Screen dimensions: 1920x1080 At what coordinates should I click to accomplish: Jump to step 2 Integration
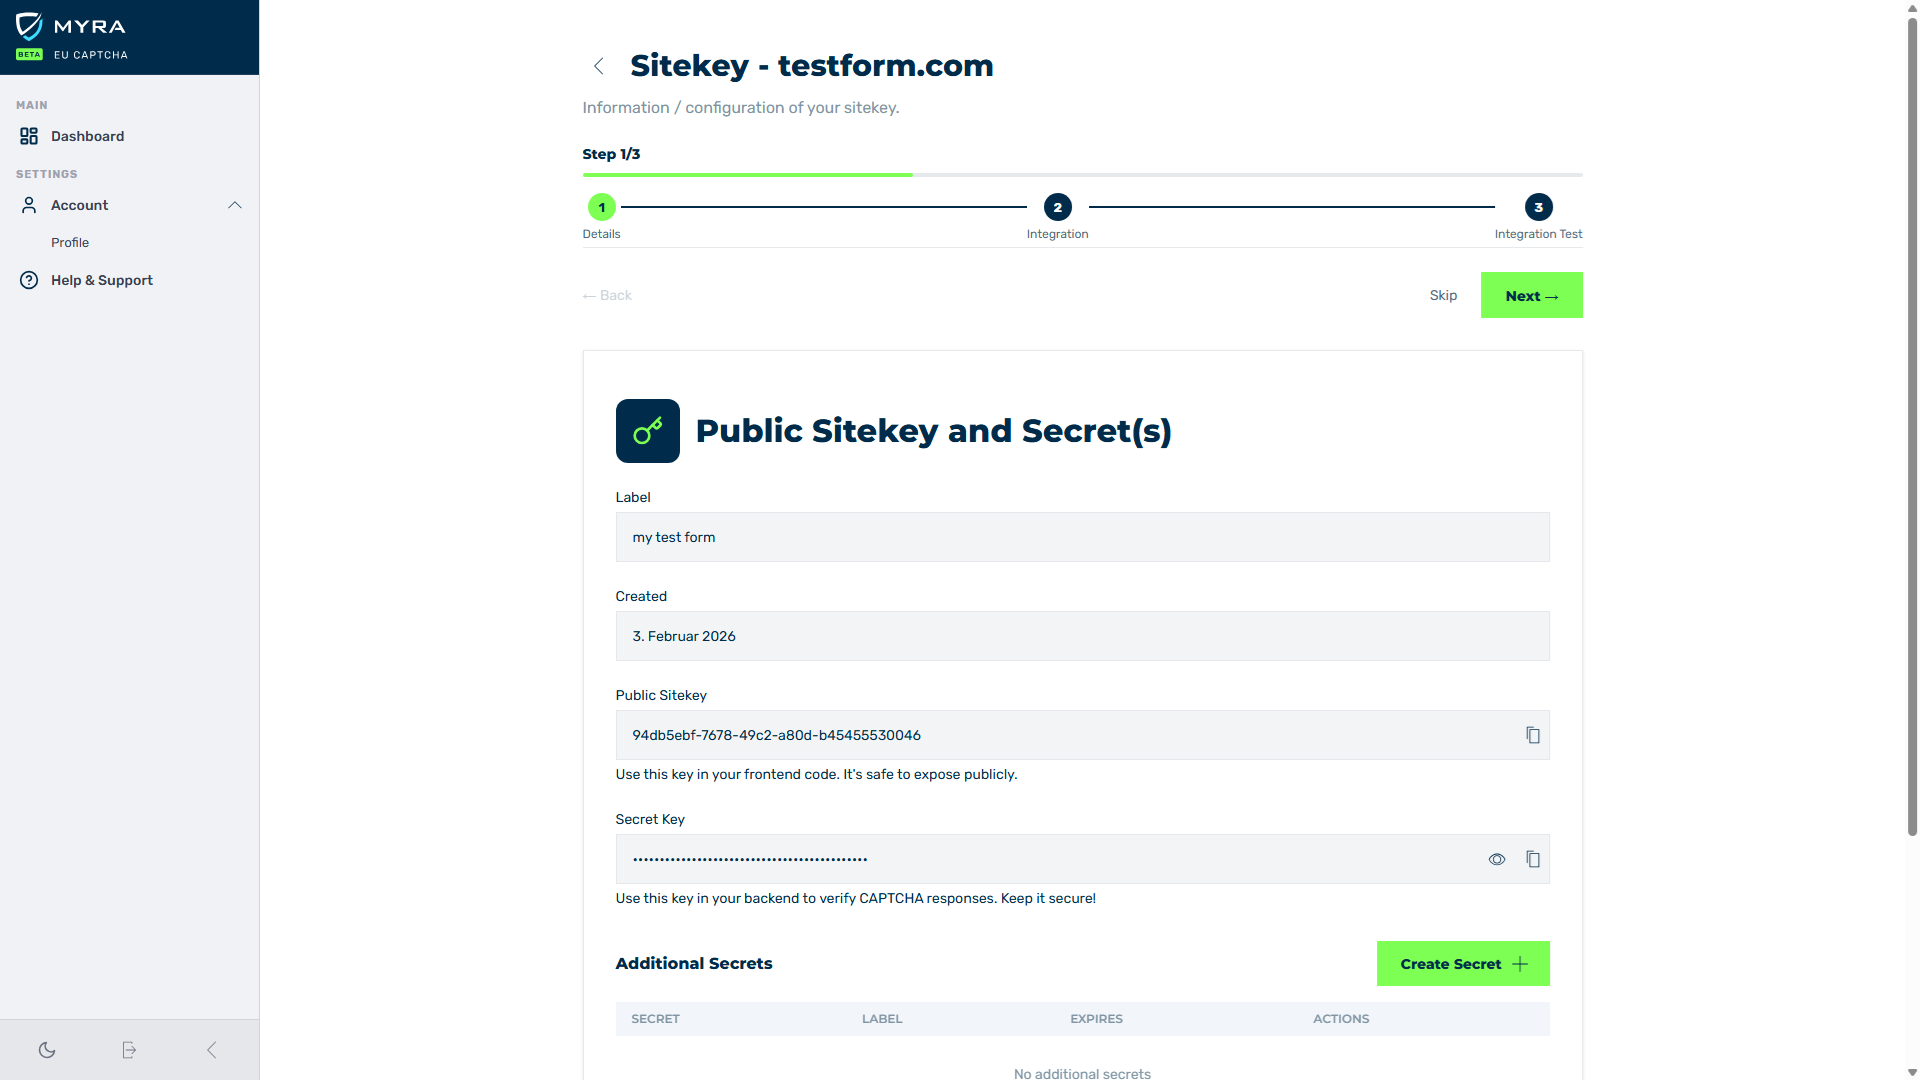[1057, 207]
